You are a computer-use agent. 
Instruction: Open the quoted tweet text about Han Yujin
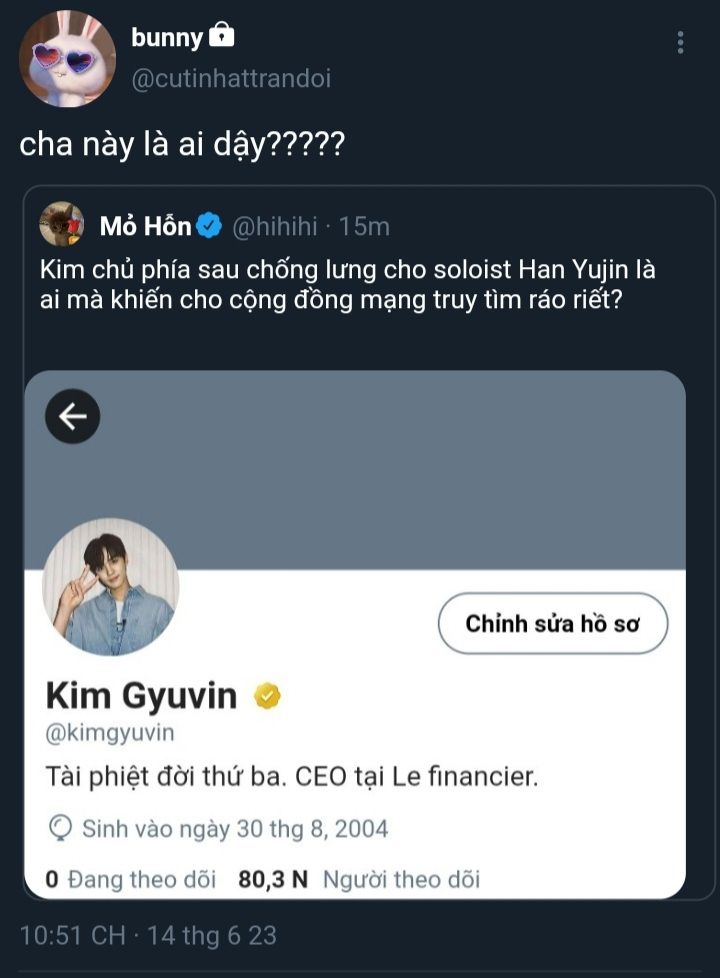pos(347,285)
